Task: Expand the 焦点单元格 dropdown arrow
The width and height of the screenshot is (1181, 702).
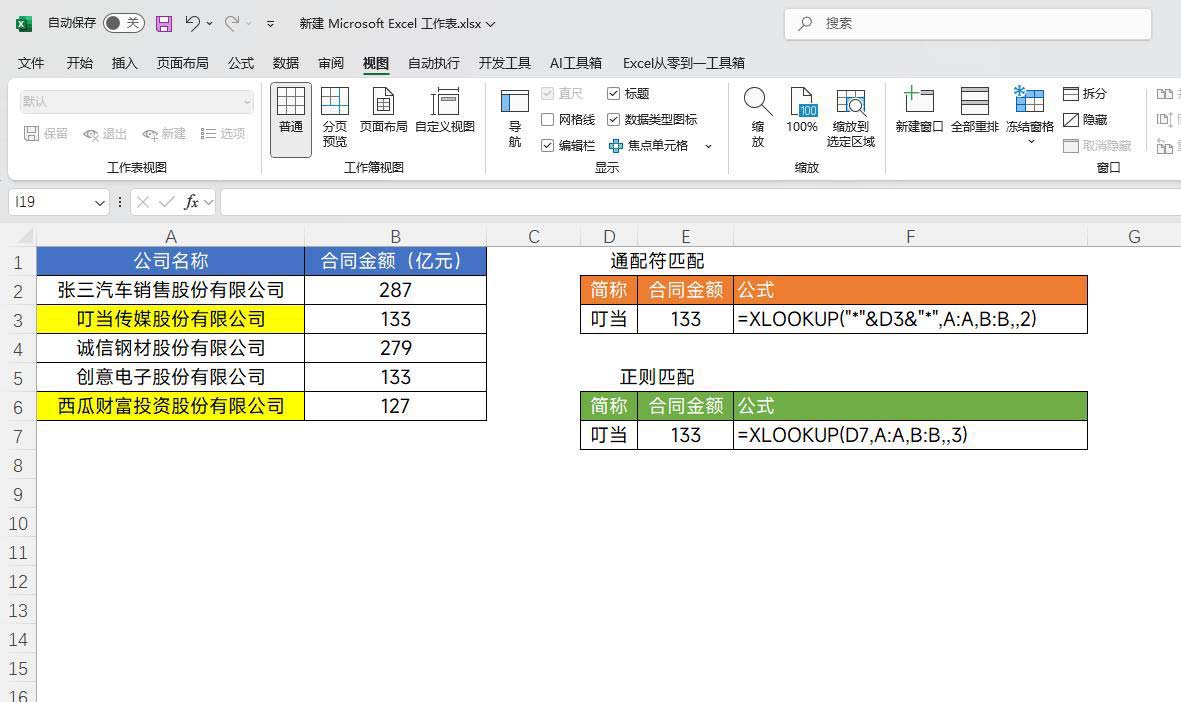Action: 707,145
